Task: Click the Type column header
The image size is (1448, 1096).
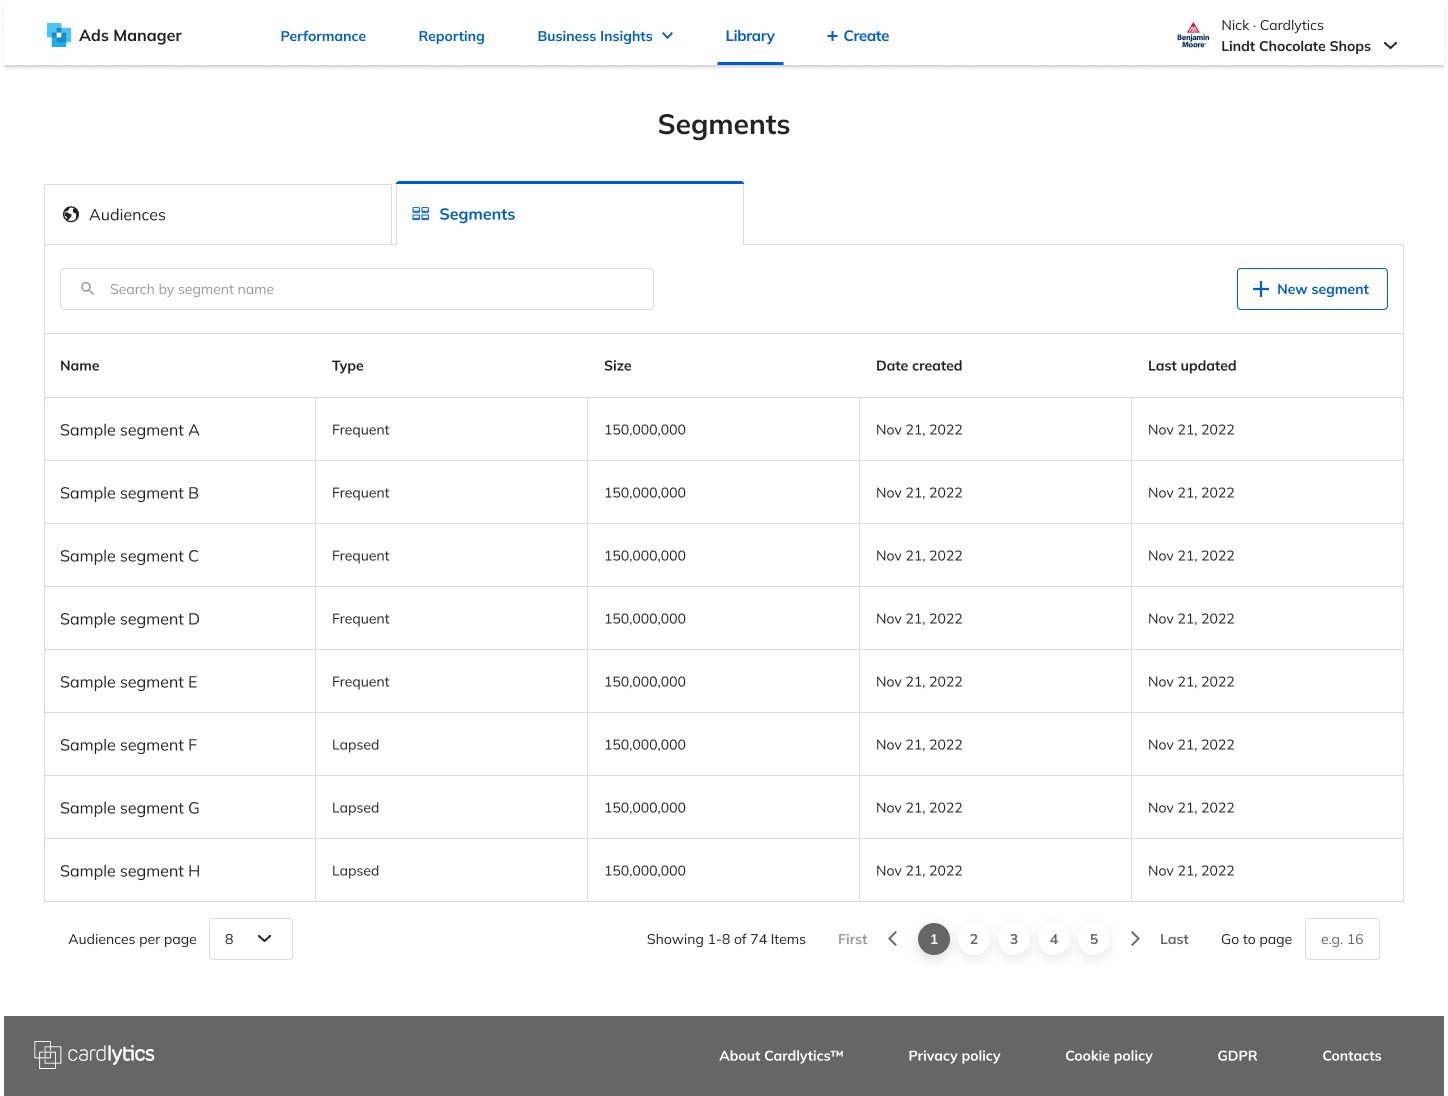Action: (348, 366)
